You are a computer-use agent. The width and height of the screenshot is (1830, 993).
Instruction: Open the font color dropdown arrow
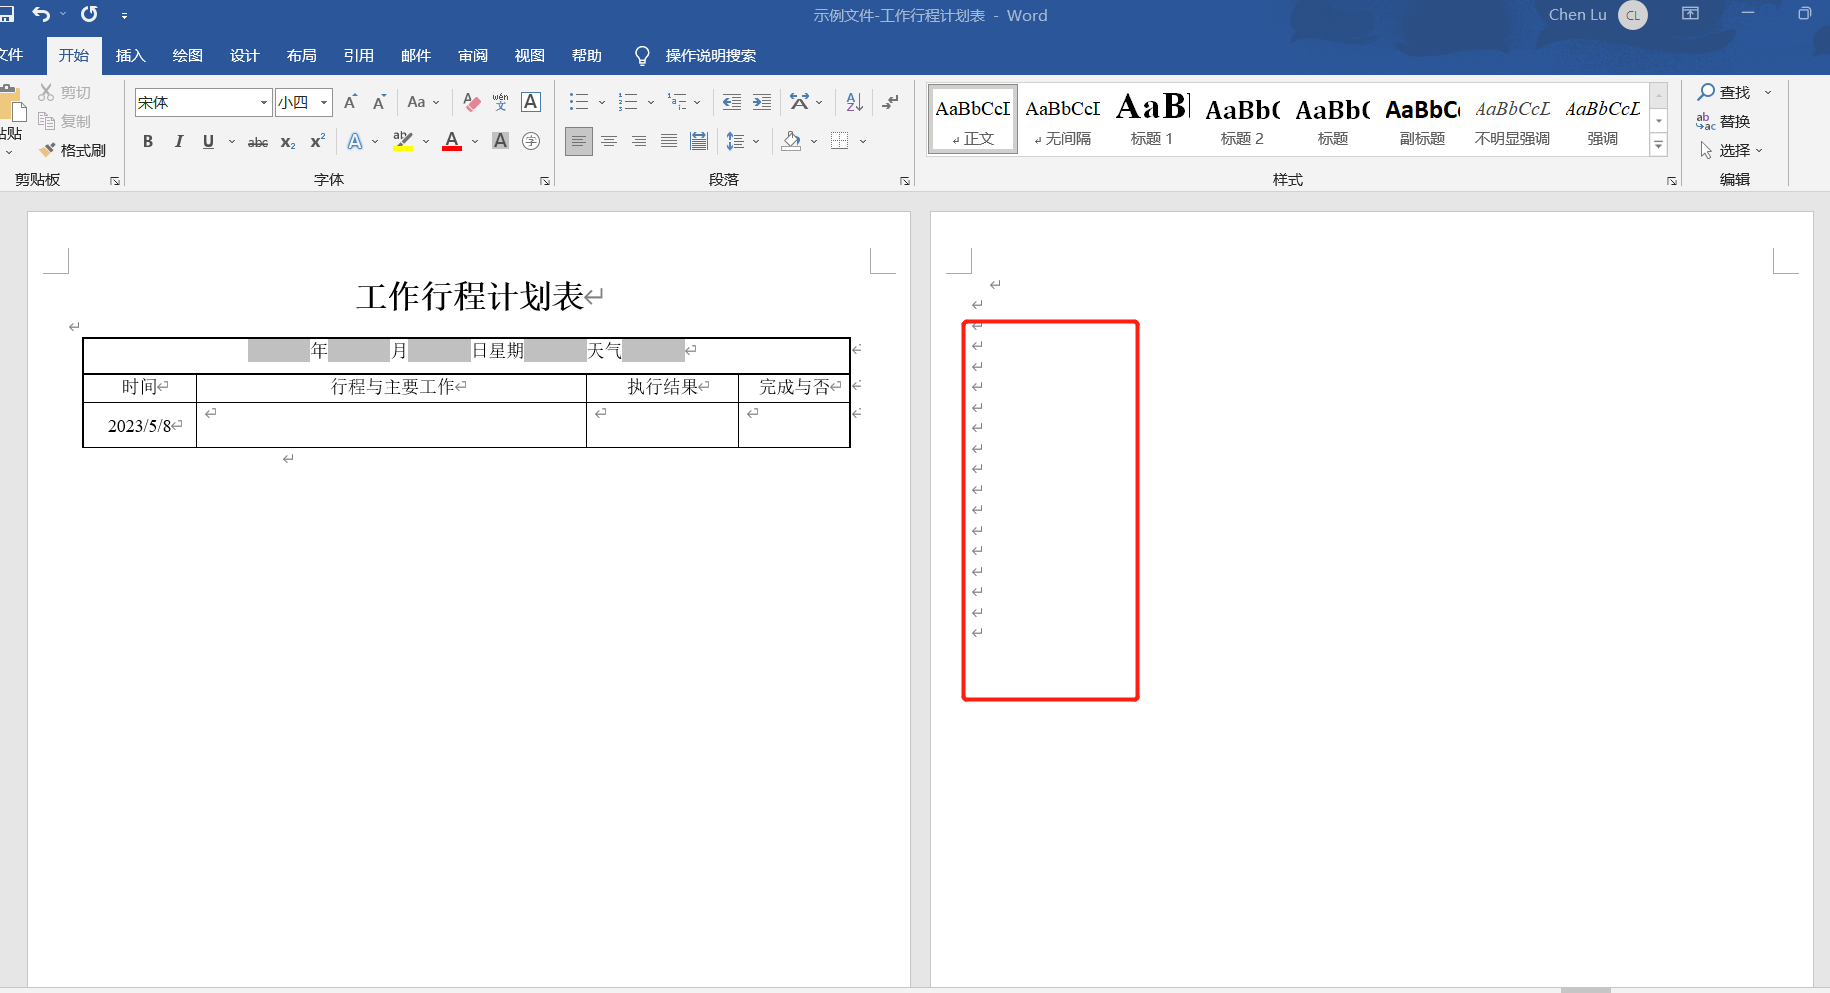tap(474, 141)
